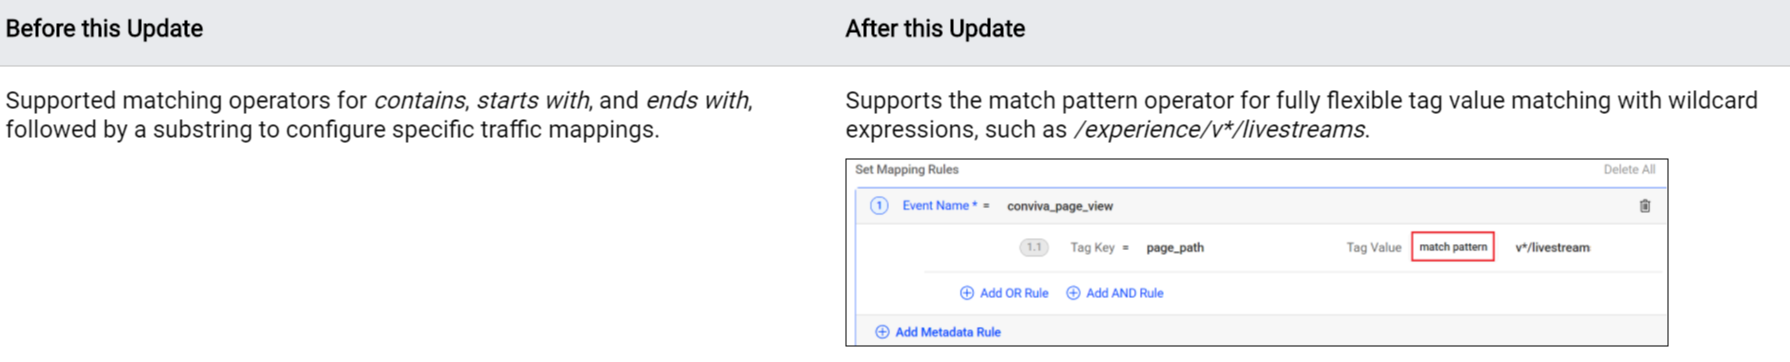Viewport: 1790px width, 362px height.
Task: Click the v*/livestream tag value field
Action: coord(1552,248)
